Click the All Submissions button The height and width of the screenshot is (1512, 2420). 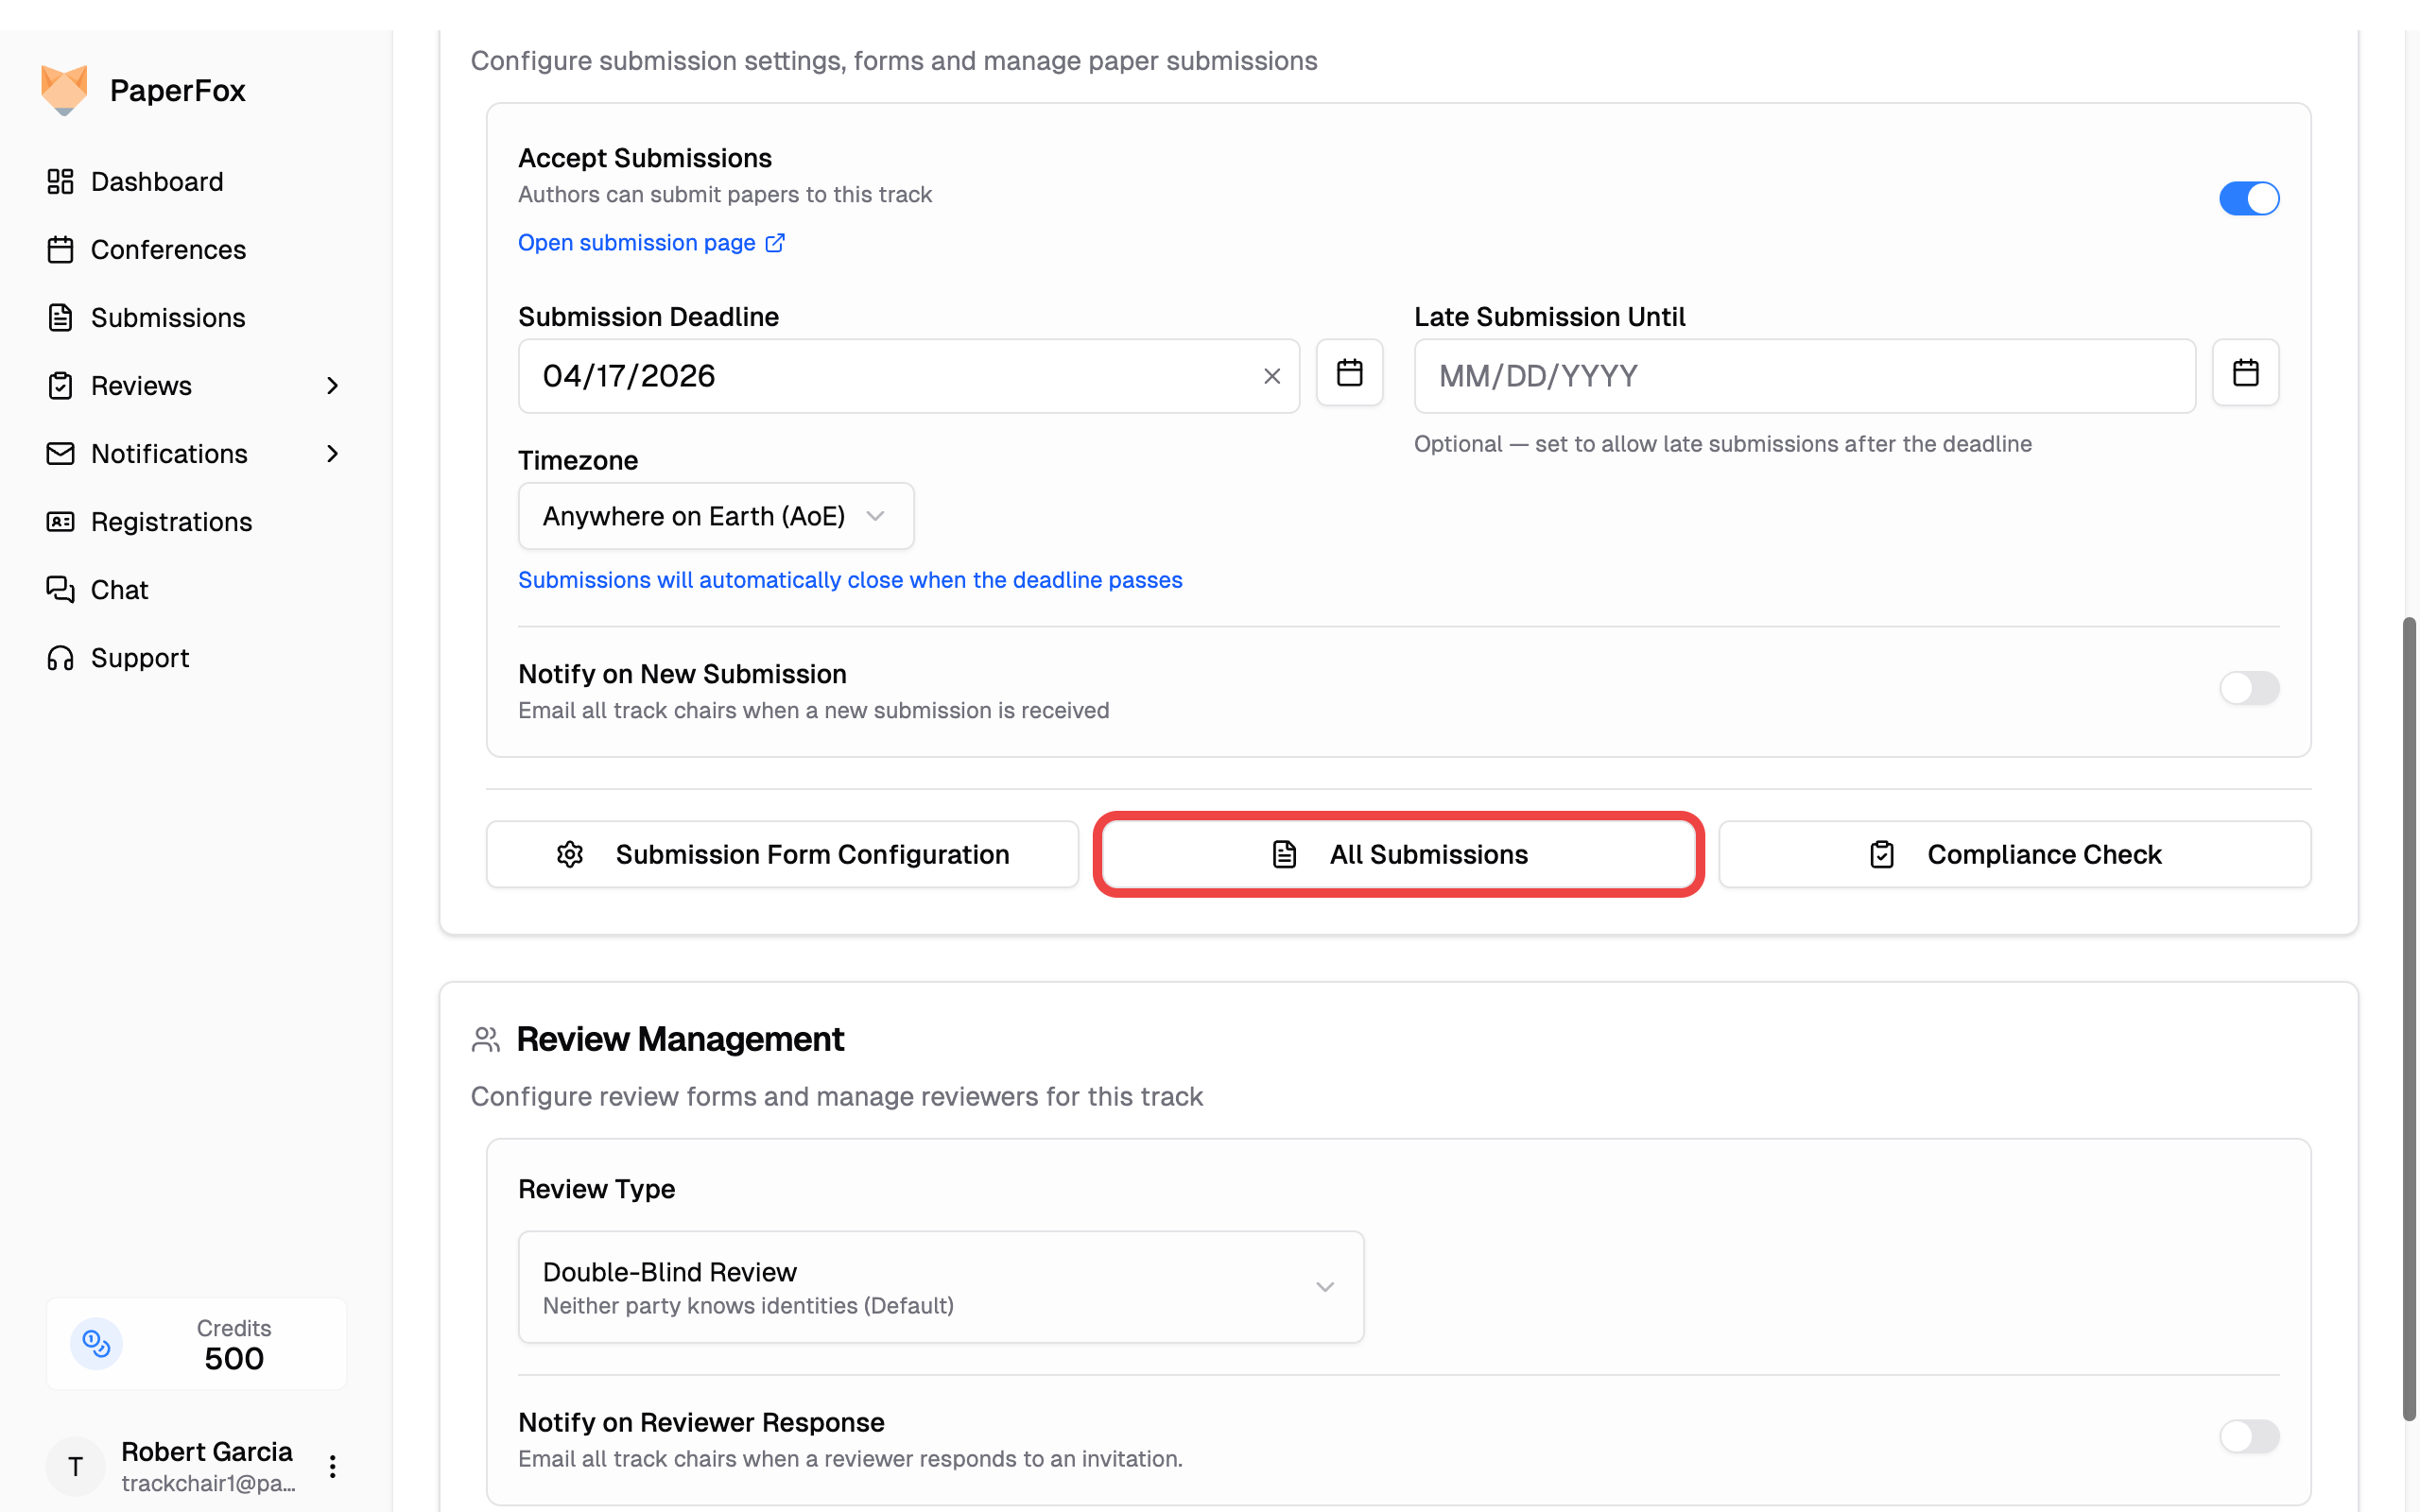pos(1398,854)
